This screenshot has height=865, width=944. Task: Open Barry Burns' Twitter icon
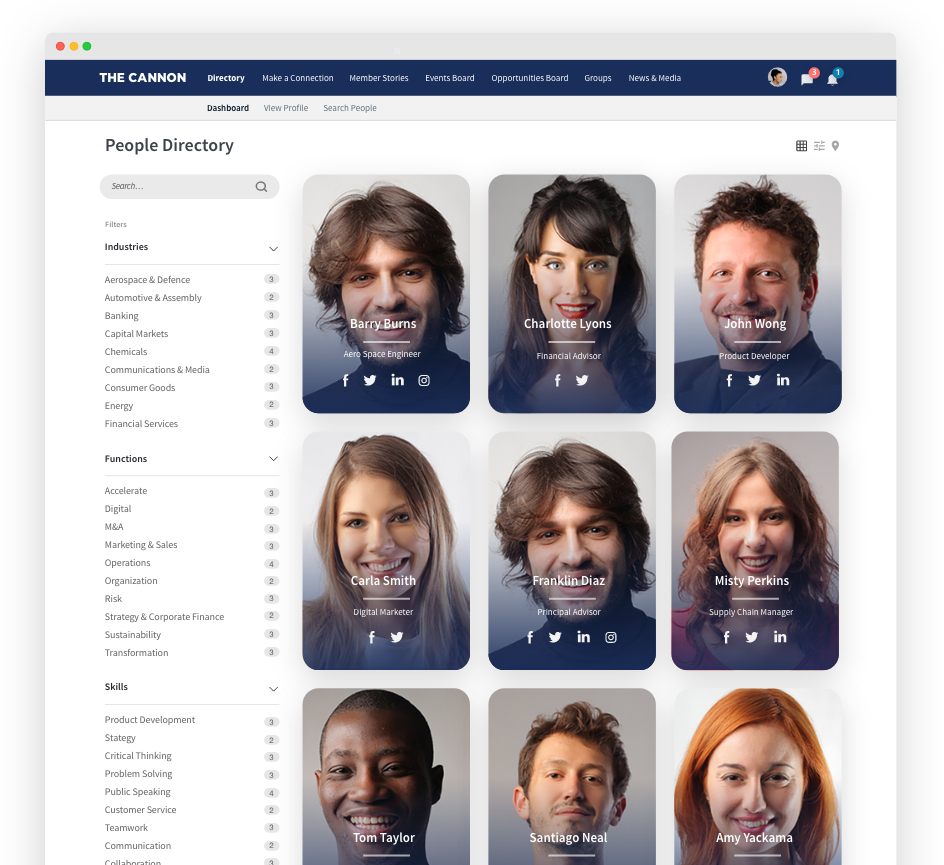point(370,380)
